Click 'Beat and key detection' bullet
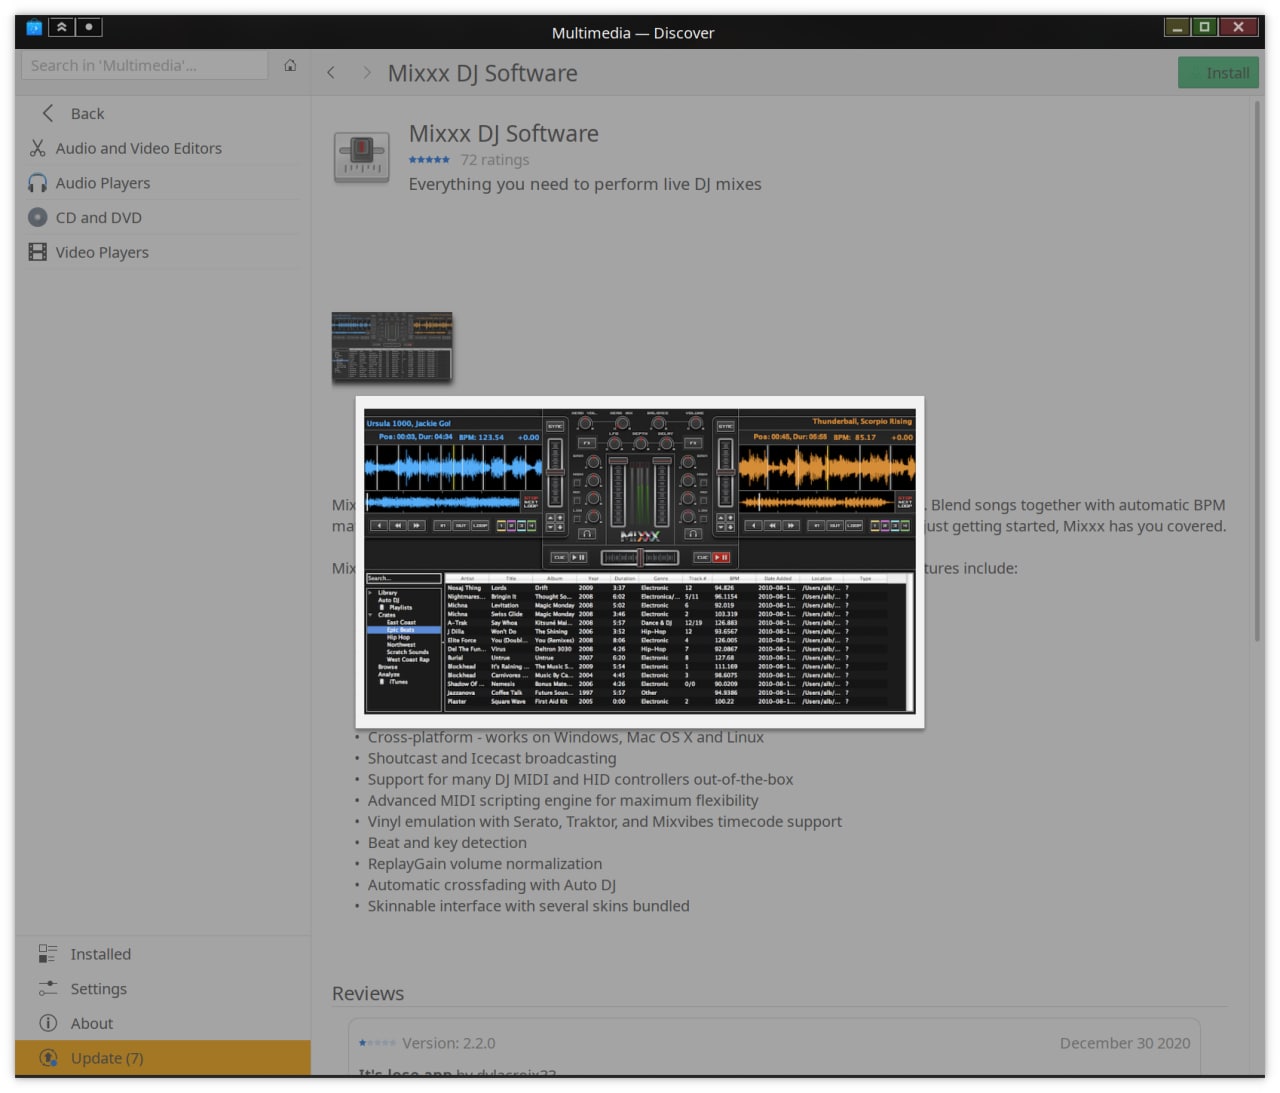This screenshot has width=1280, height=1093. (x=447, y=842)
